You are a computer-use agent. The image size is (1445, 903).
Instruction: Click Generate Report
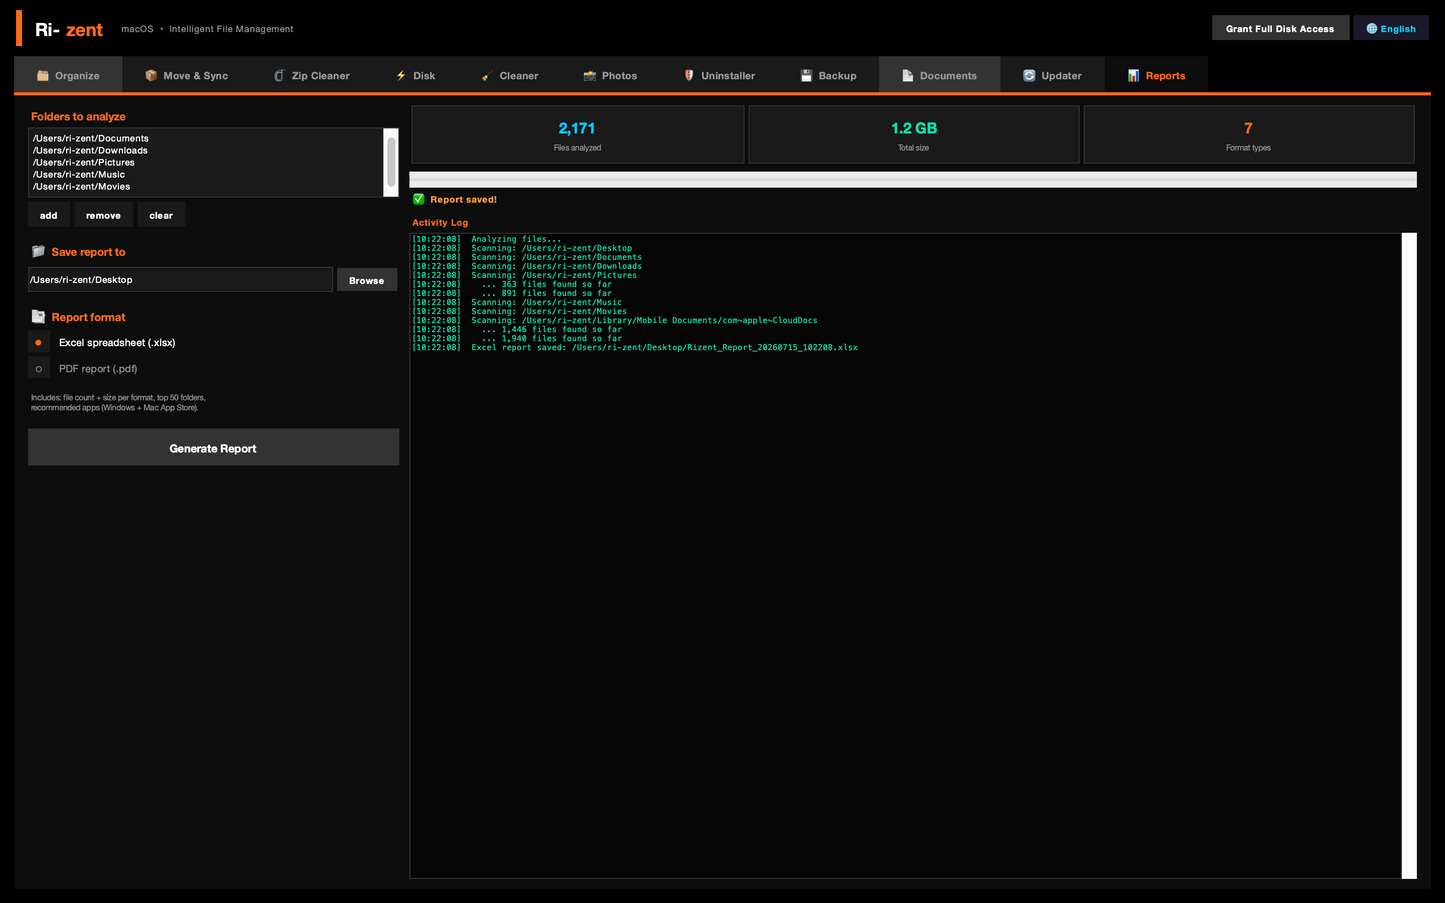pyautogui.click(x=213, y=448)
